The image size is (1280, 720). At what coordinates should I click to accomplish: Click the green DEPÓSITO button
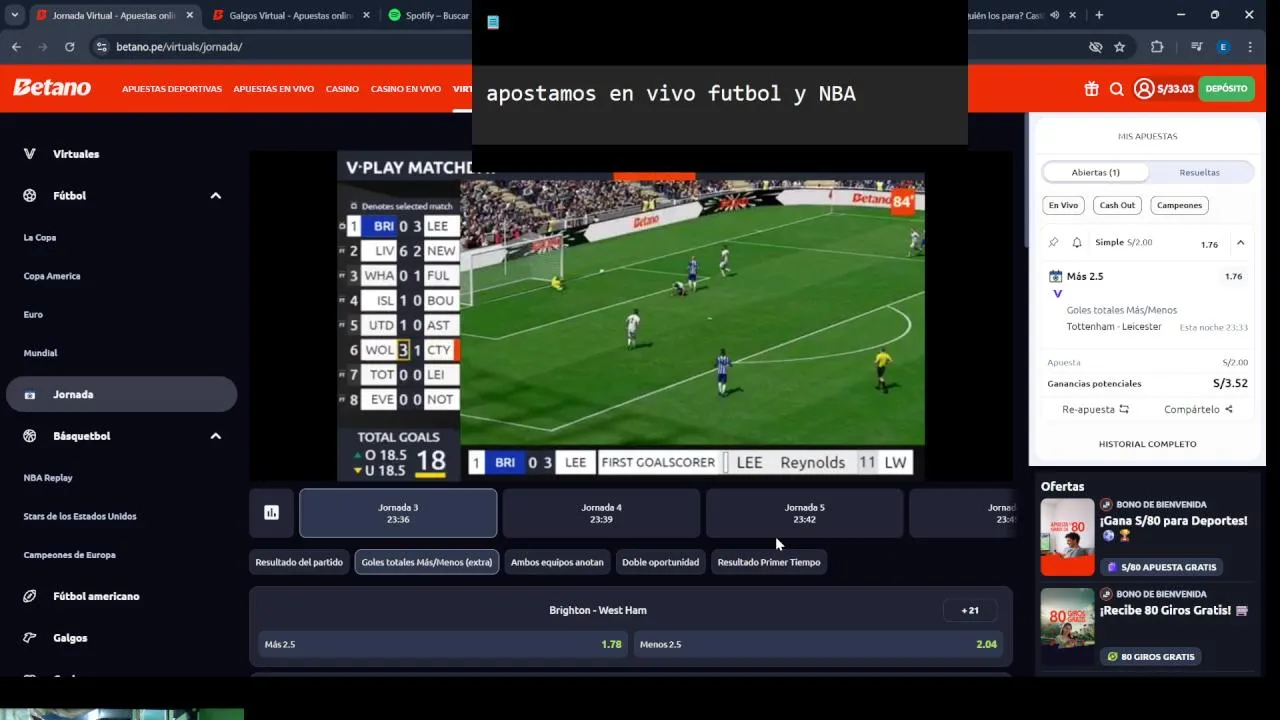[x=1226, y=89]
